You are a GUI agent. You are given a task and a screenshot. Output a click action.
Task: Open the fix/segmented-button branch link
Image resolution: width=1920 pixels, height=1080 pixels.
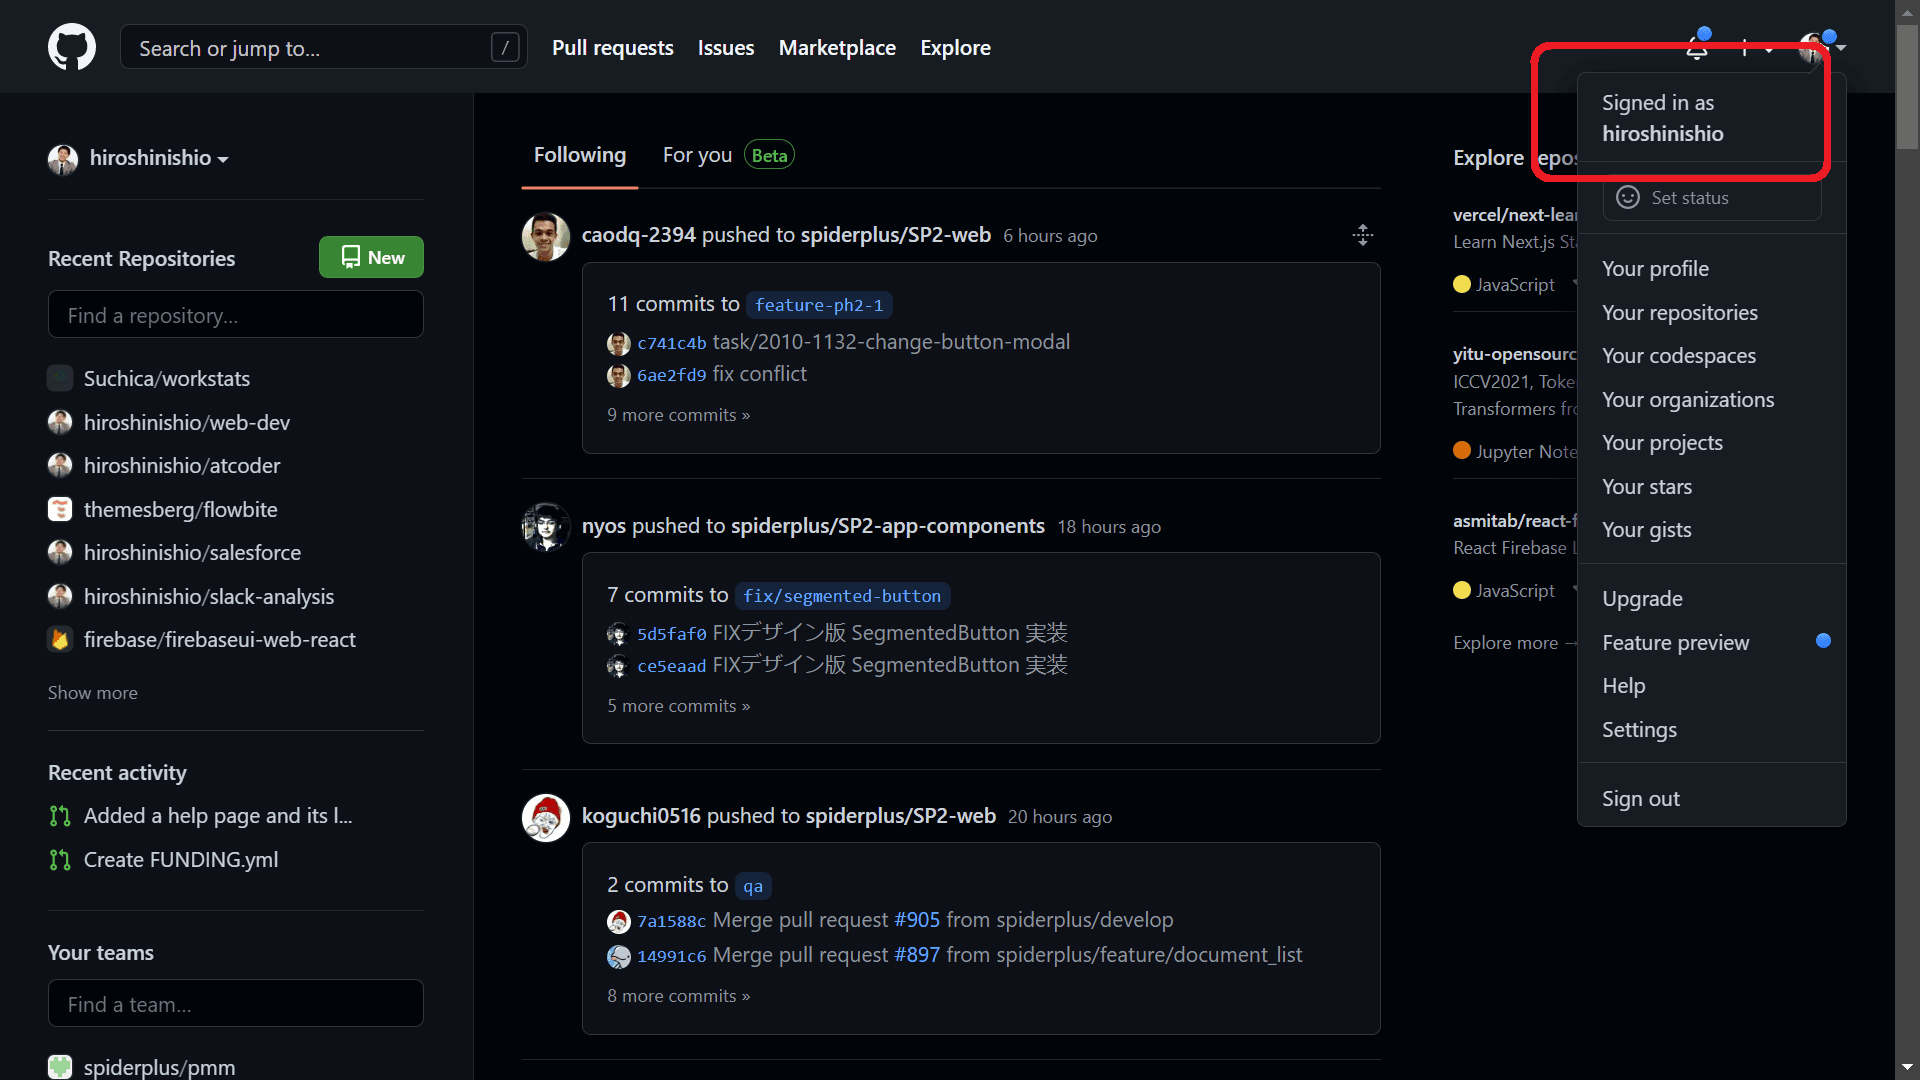[842, 595]
